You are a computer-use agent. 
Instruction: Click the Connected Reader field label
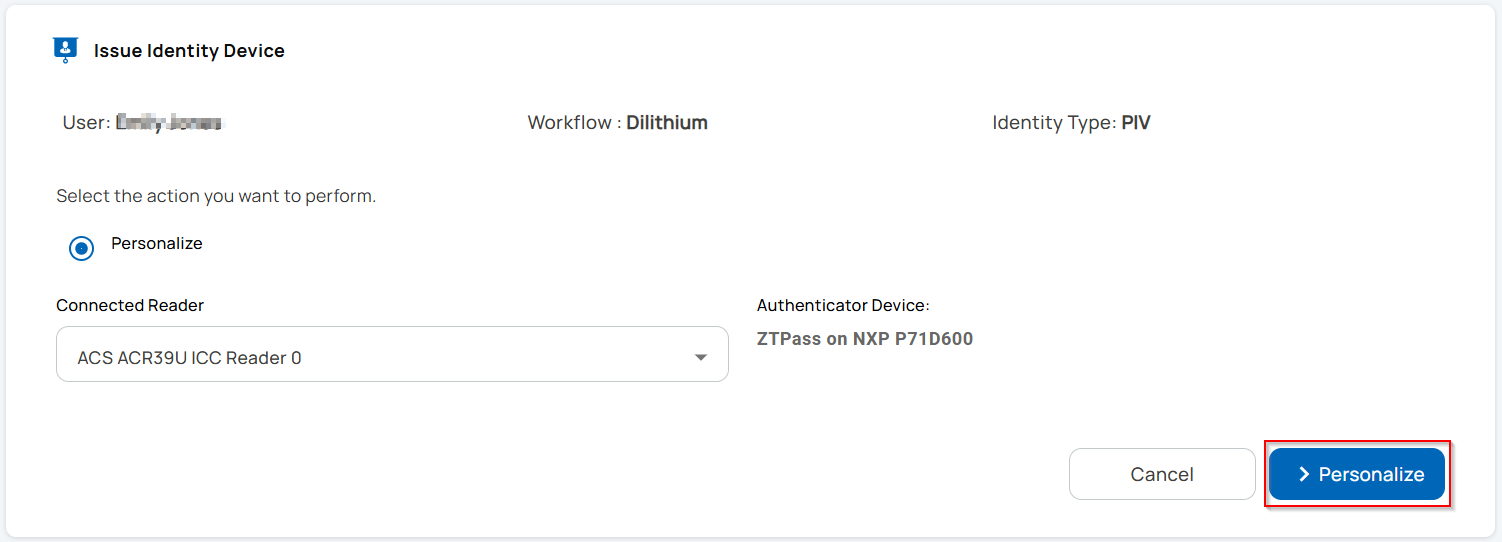[130, 305]
